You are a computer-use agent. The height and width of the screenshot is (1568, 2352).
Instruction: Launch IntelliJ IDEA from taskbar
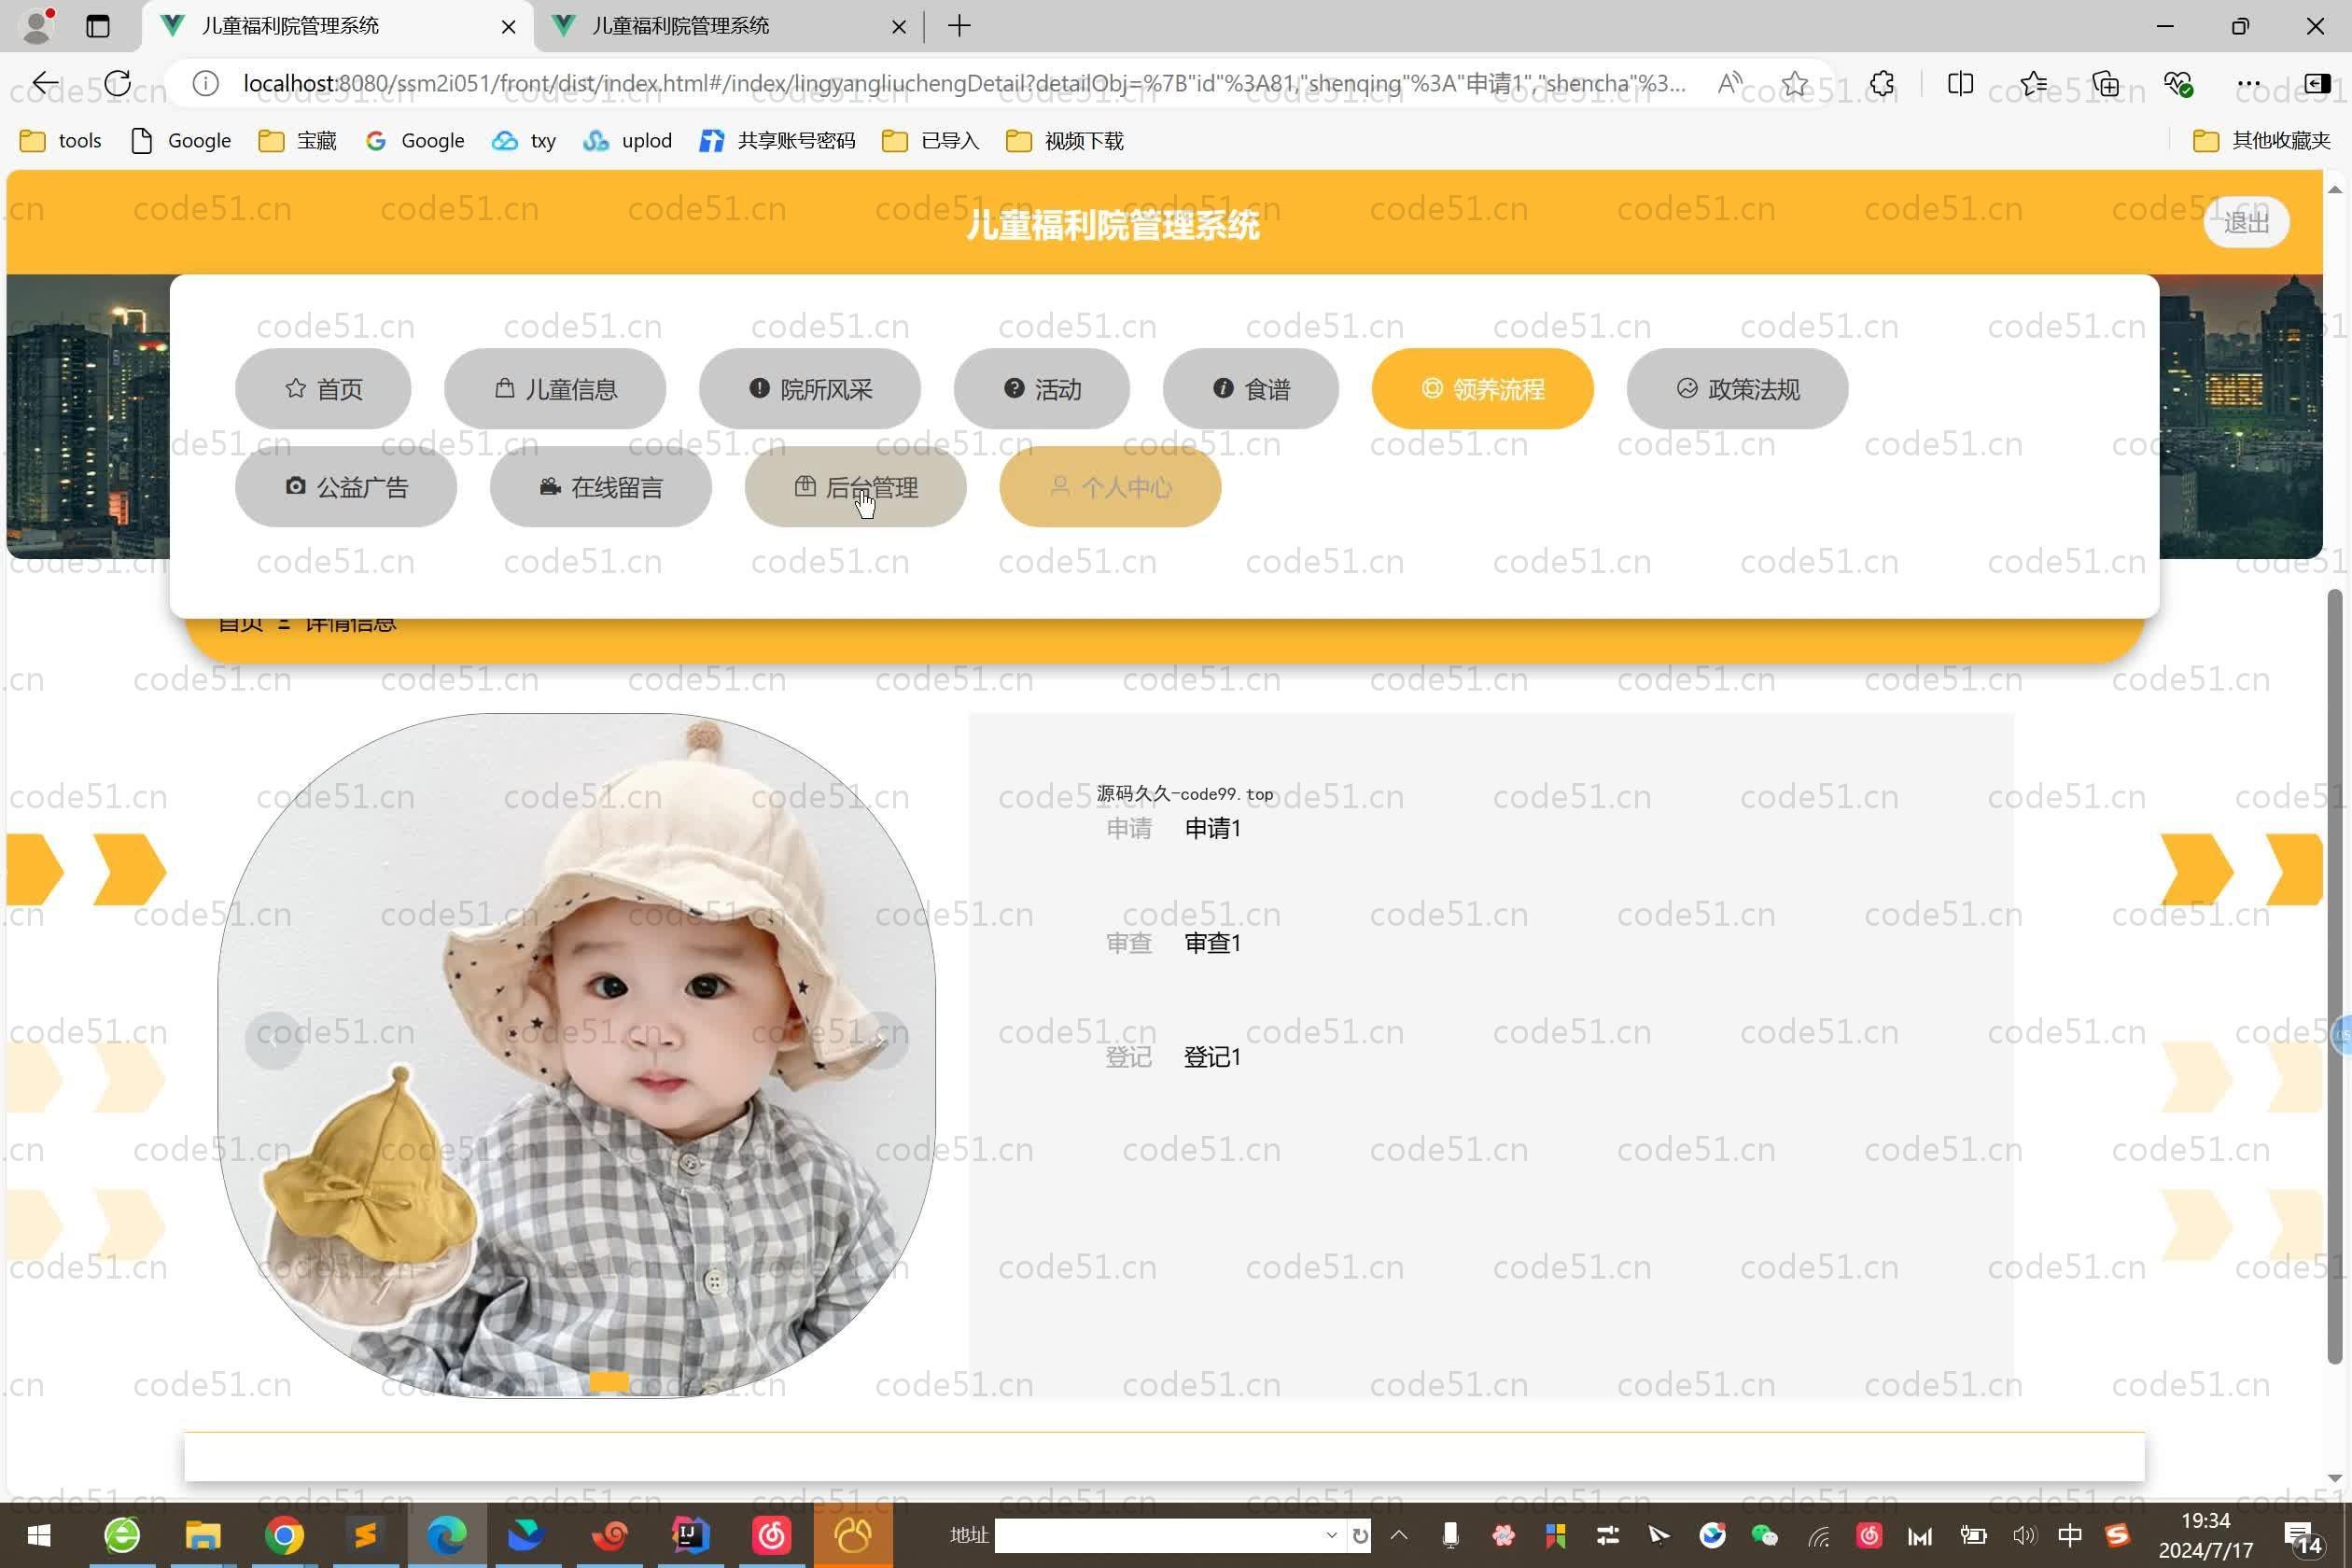[x=689, y=1535]
